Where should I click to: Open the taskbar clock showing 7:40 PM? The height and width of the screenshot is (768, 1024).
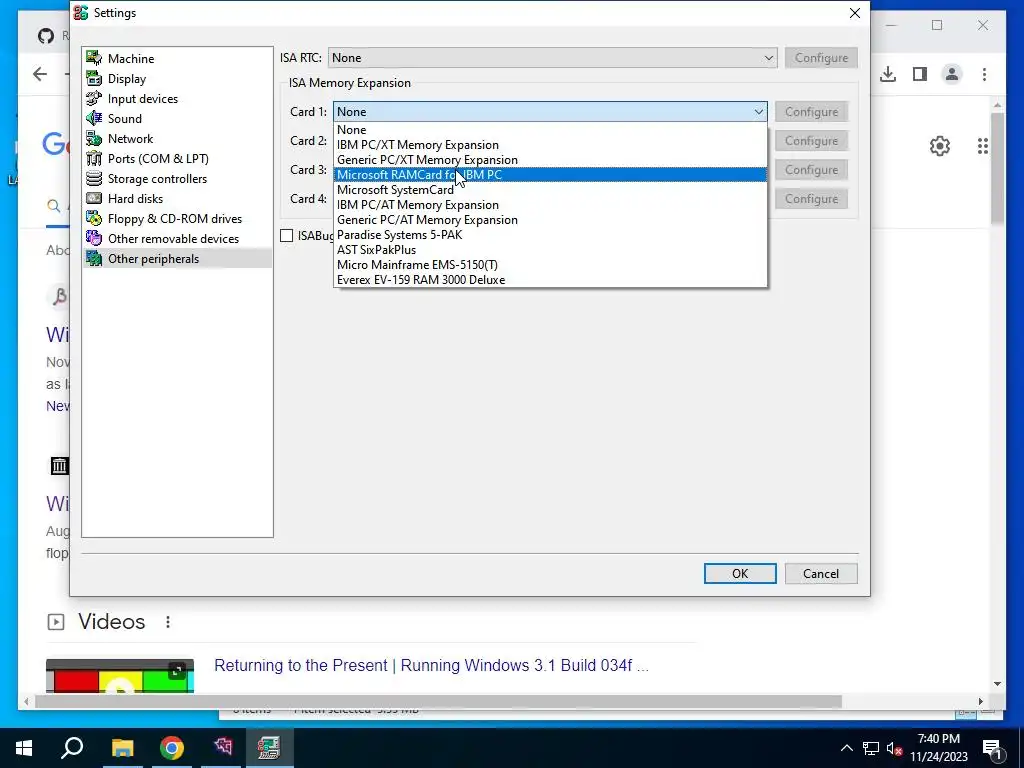click(x=938, y=748)
